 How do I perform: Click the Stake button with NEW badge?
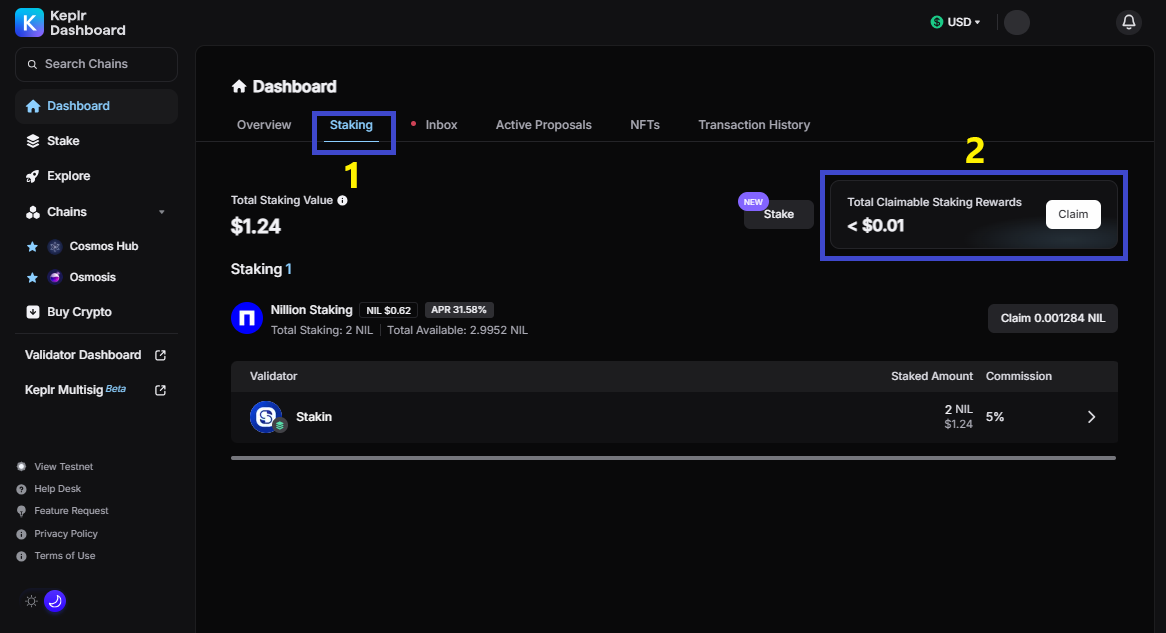779,214
